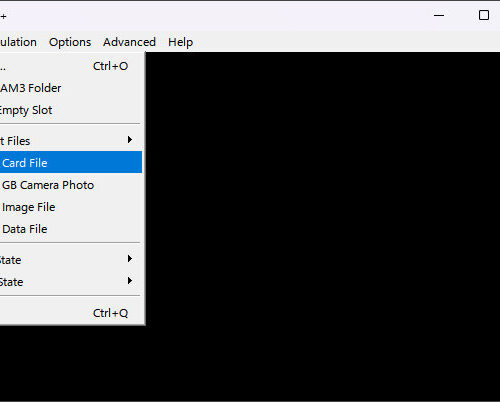Choose the Open entry with Ctrl+O shortcut
This screenshot has width=500, height=402.
70,66
